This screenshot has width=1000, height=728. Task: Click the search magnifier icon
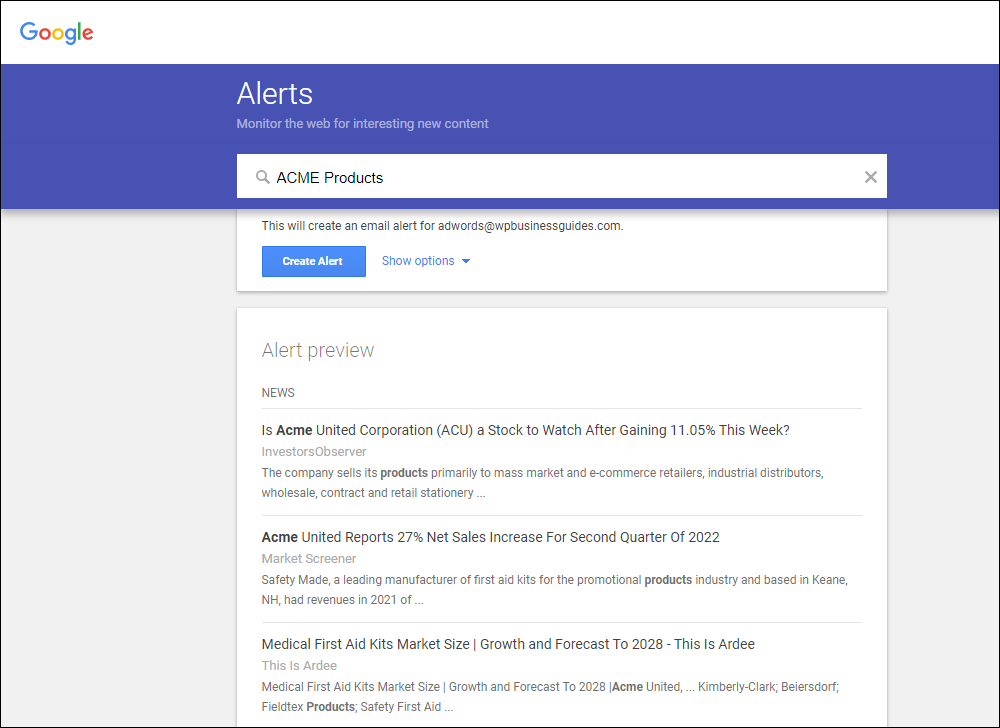(262, 177)
